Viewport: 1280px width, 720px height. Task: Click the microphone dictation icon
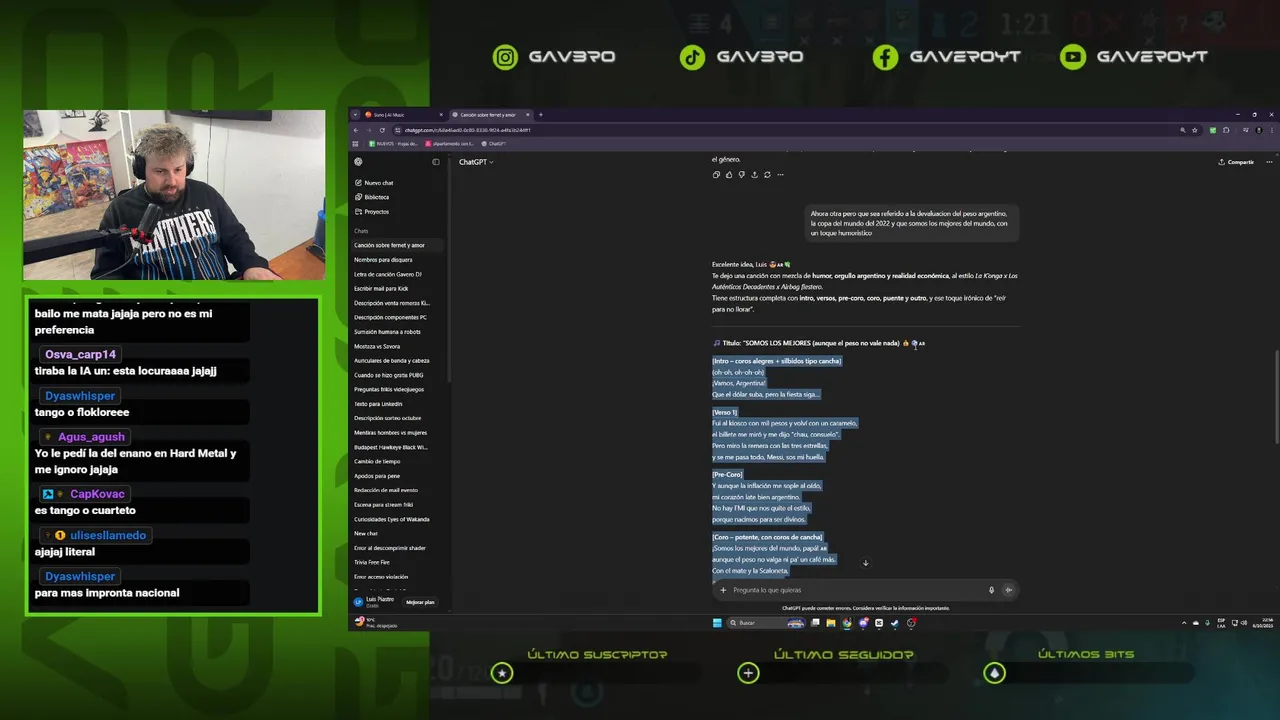pos(991,590)
